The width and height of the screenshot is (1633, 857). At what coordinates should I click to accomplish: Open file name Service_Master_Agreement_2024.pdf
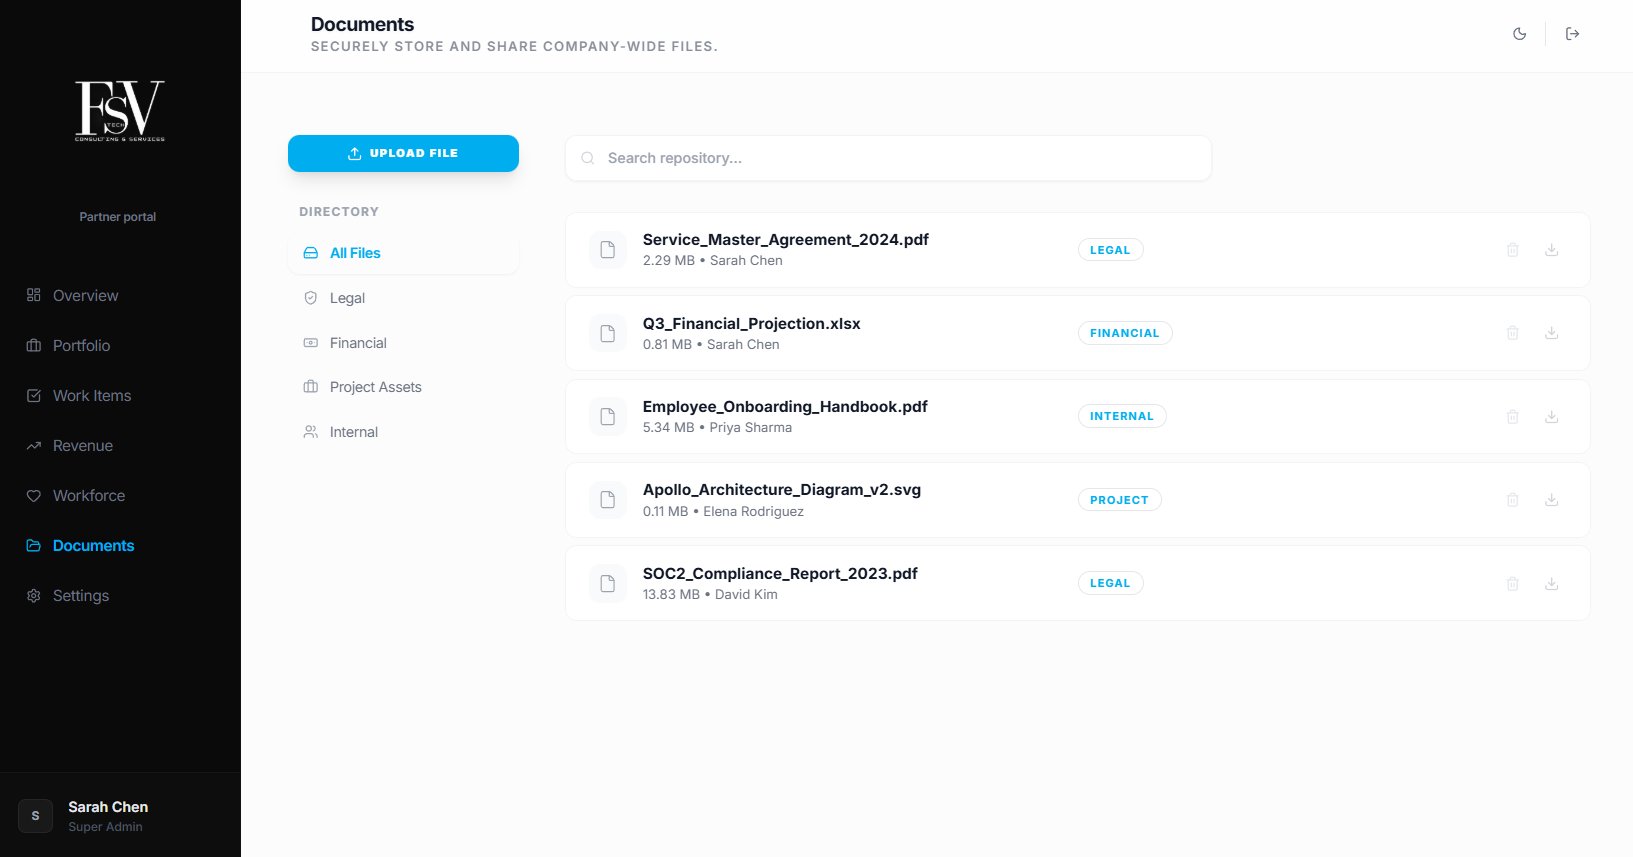tap(785, 240)
